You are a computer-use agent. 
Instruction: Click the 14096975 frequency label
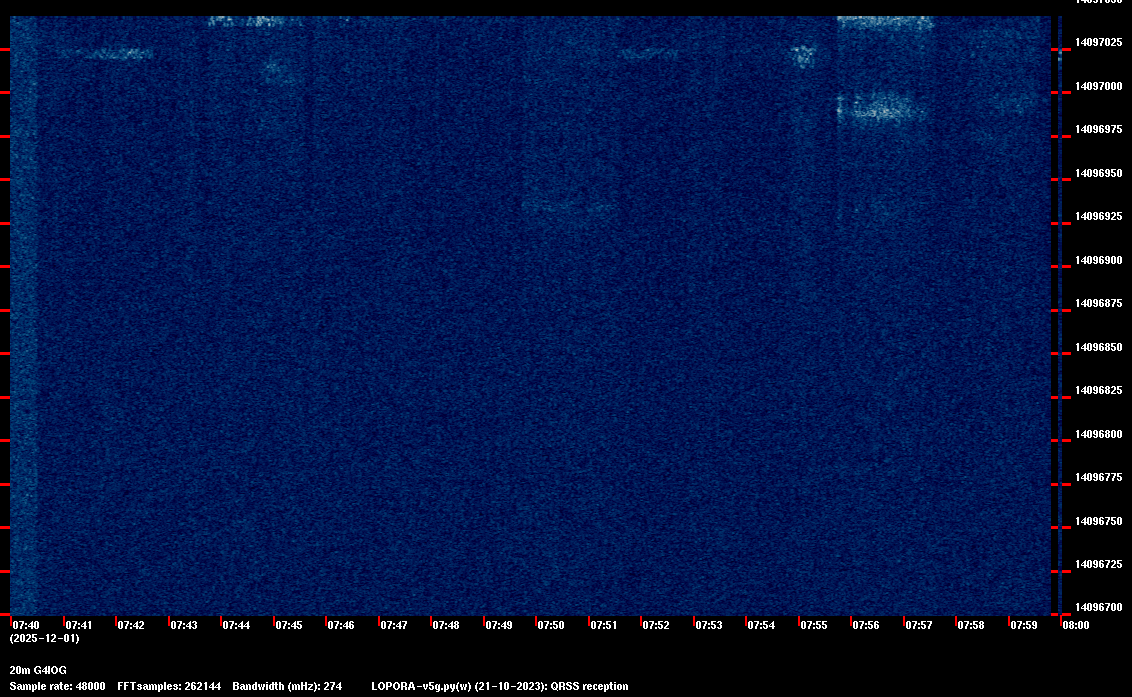[1099, 129]
